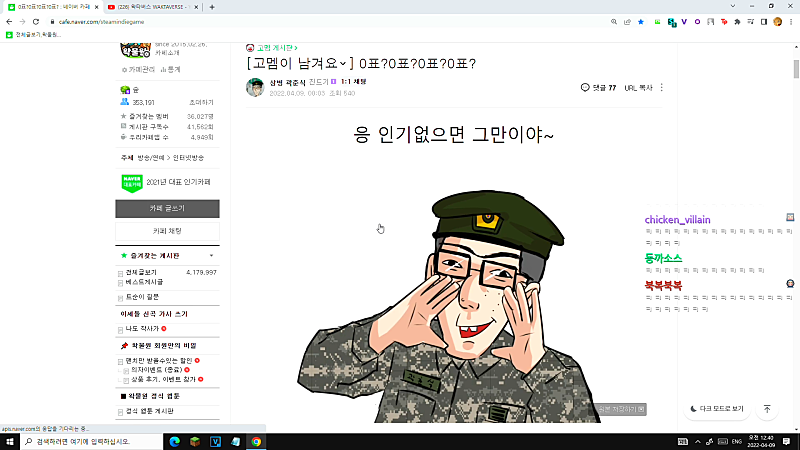Toggle dark mode view button

click(x=717, y=409)
